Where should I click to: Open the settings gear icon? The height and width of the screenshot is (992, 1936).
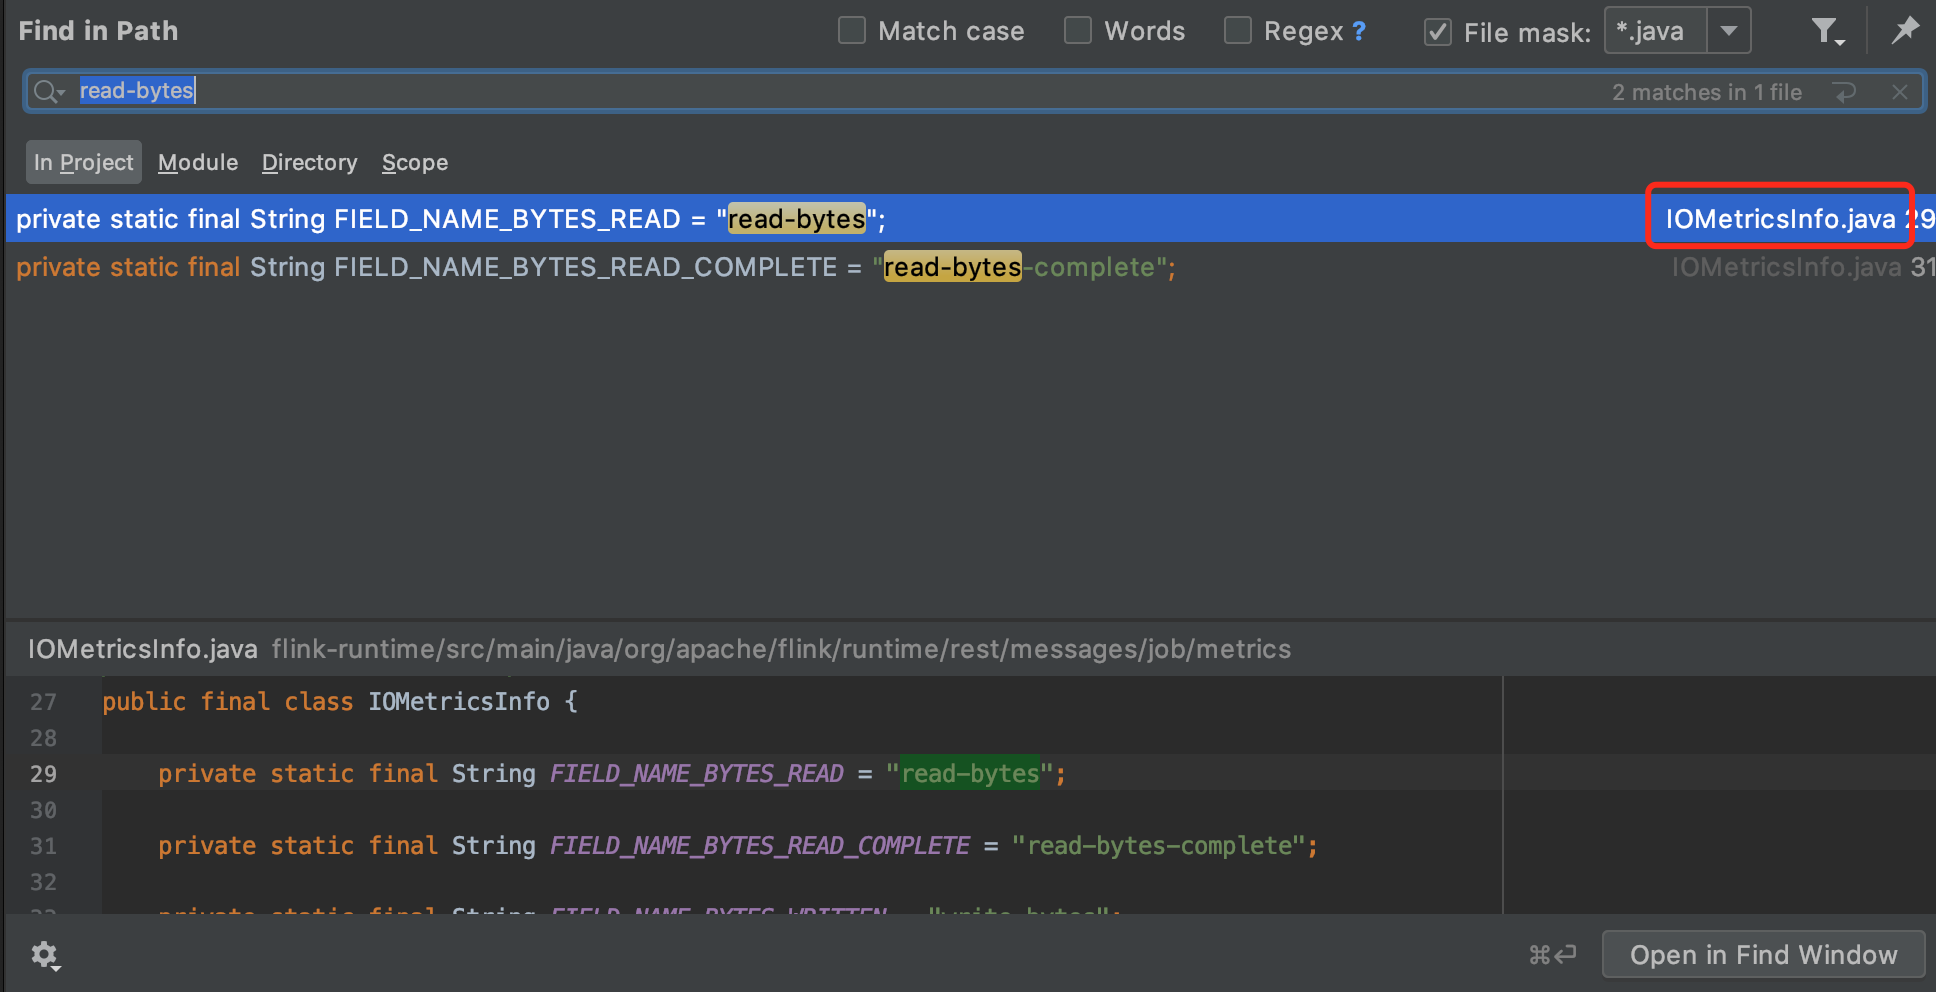click(46, 956)
